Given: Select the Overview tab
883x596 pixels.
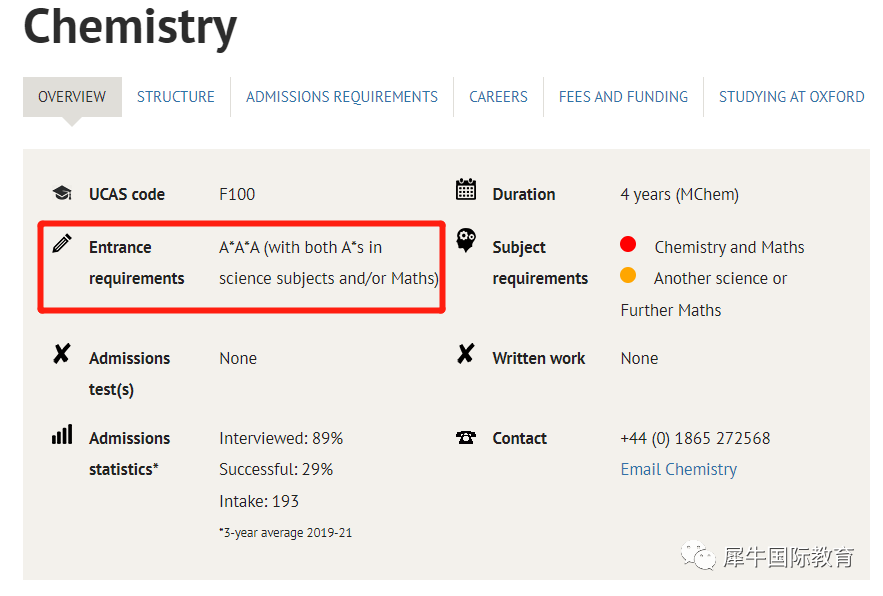Looking at the screenshot, I should [x=72, y=97].
